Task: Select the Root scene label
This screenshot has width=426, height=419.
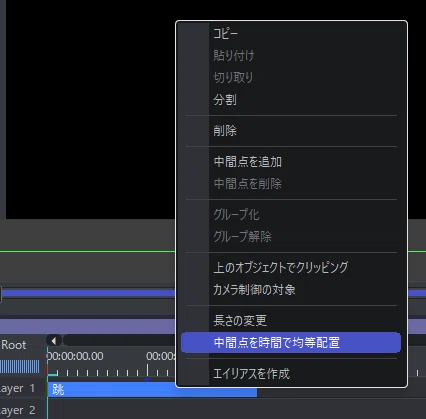Action: point(13,345)
